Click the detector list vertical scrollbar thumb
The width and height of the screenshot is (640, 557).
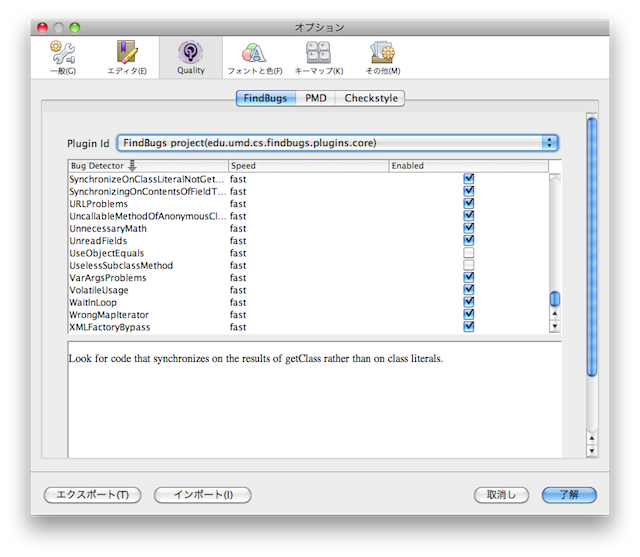point(555,299)
